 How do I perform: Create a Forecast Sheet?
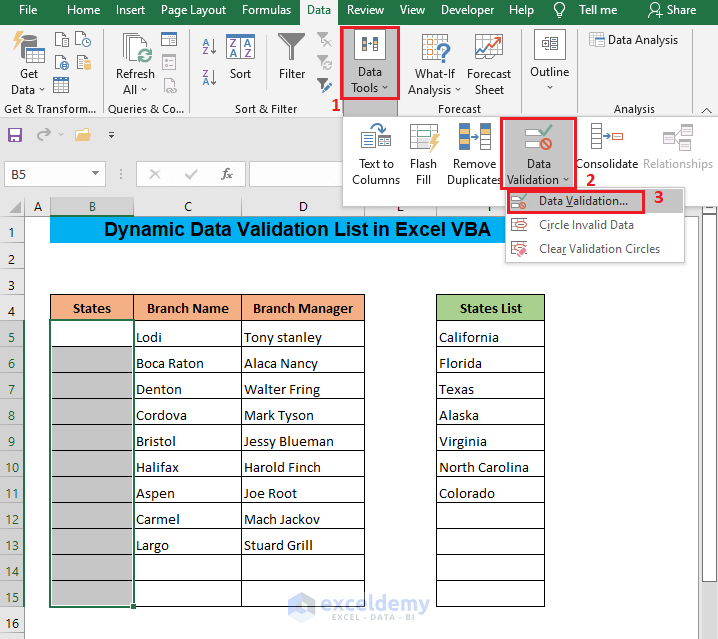(x=489, y=64)
